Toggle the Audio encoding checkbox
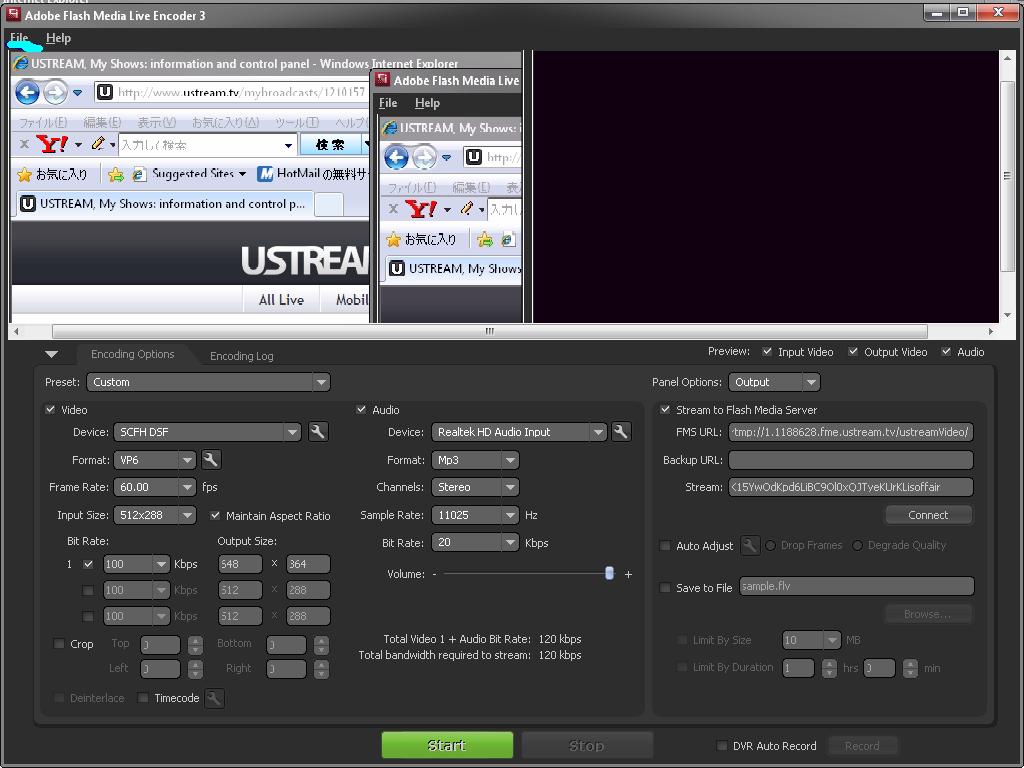 pos(361,409)
